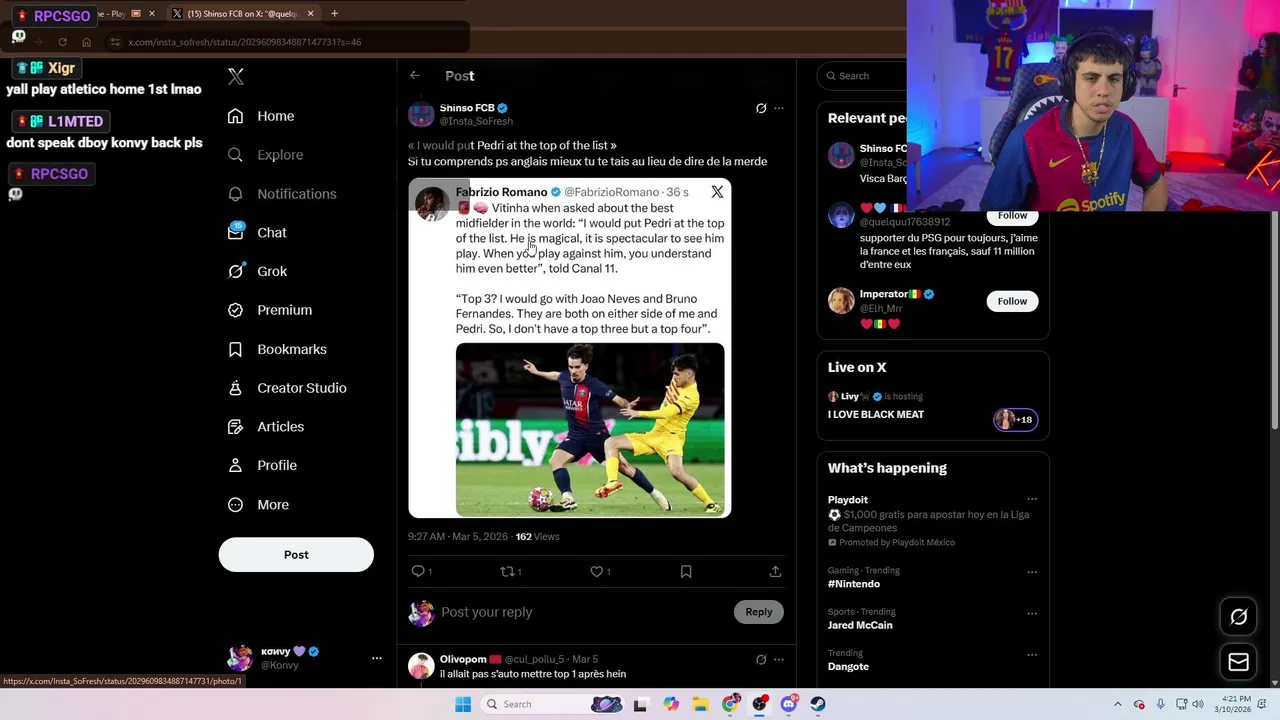Open Grok action on Shinso FCB post

761,108
